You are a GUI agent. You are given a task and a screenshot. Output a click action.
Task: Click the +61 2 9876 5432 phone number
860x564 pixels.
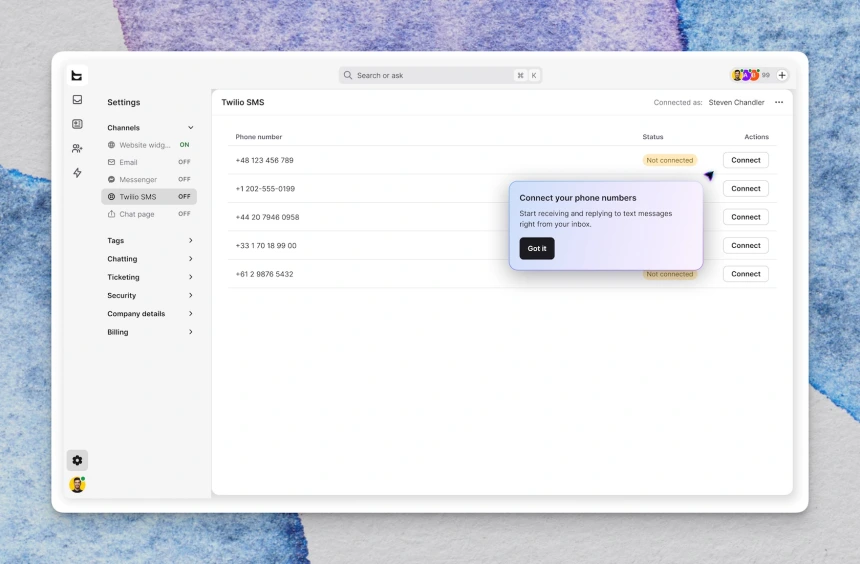point(264,274)
